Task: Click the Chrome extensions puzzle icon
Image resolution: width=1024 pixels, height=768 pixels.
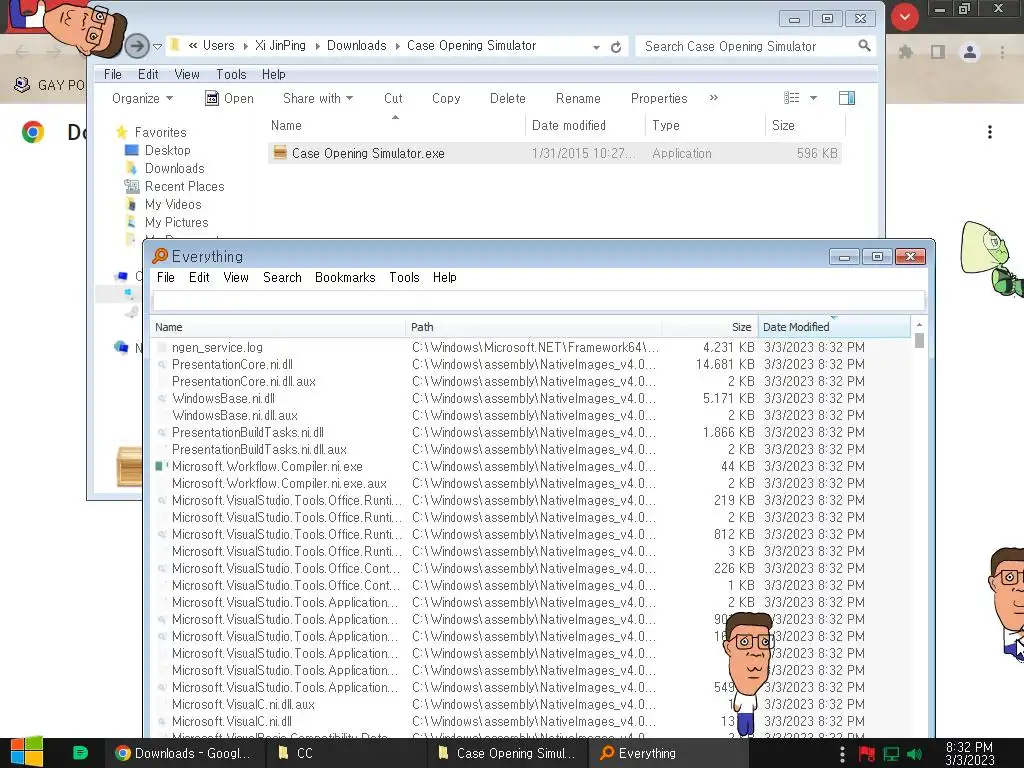Action: point(906,52)
